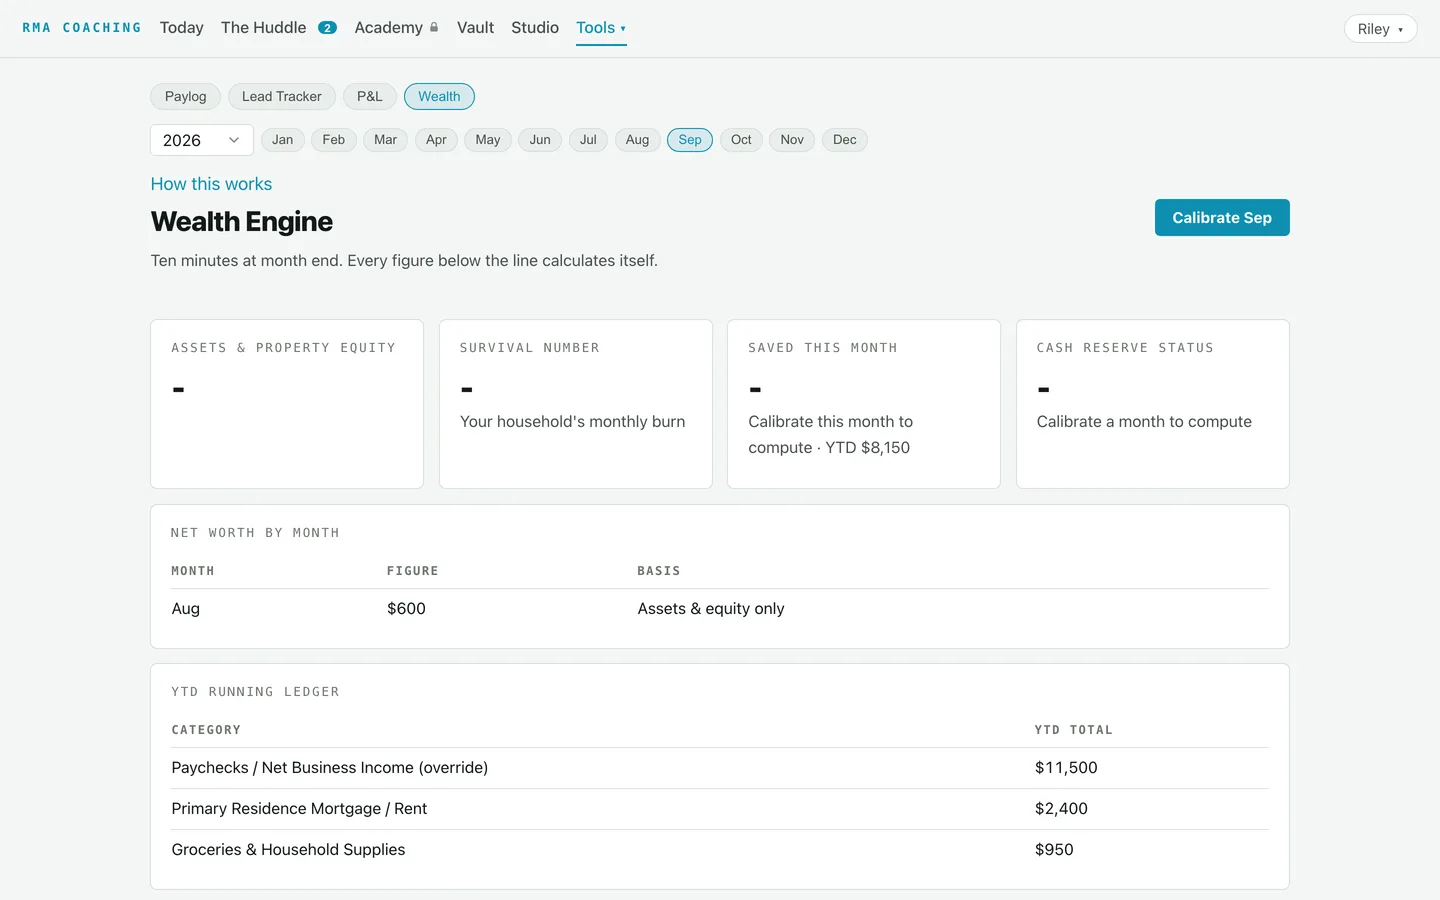
Task: Click the $600 figure value
Action: click(406, 609)
